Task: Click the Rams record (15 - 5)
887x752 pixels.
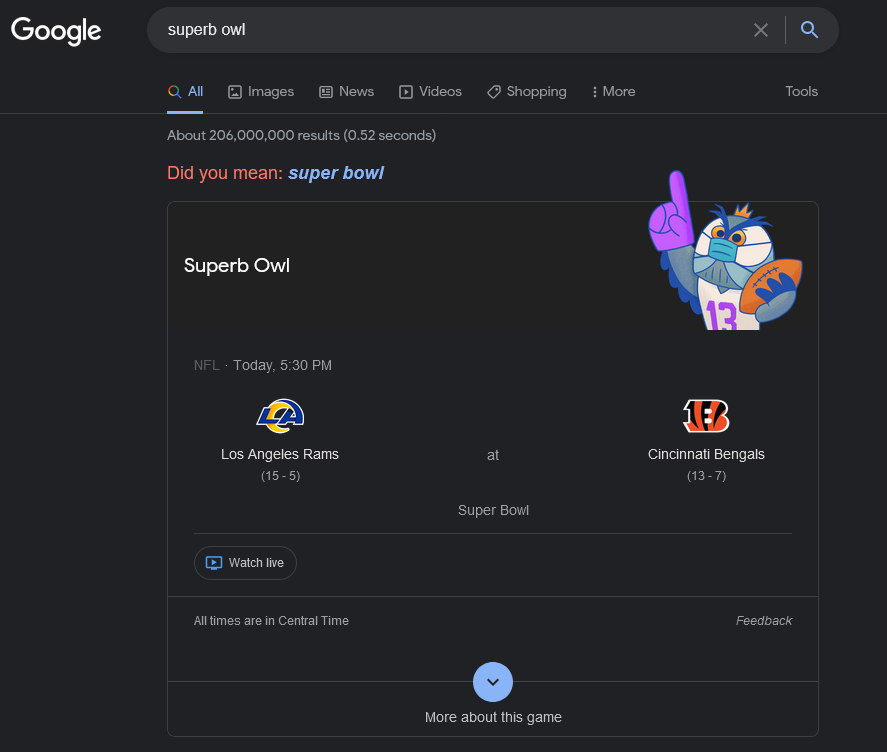Action: click(x=280, y=476)
